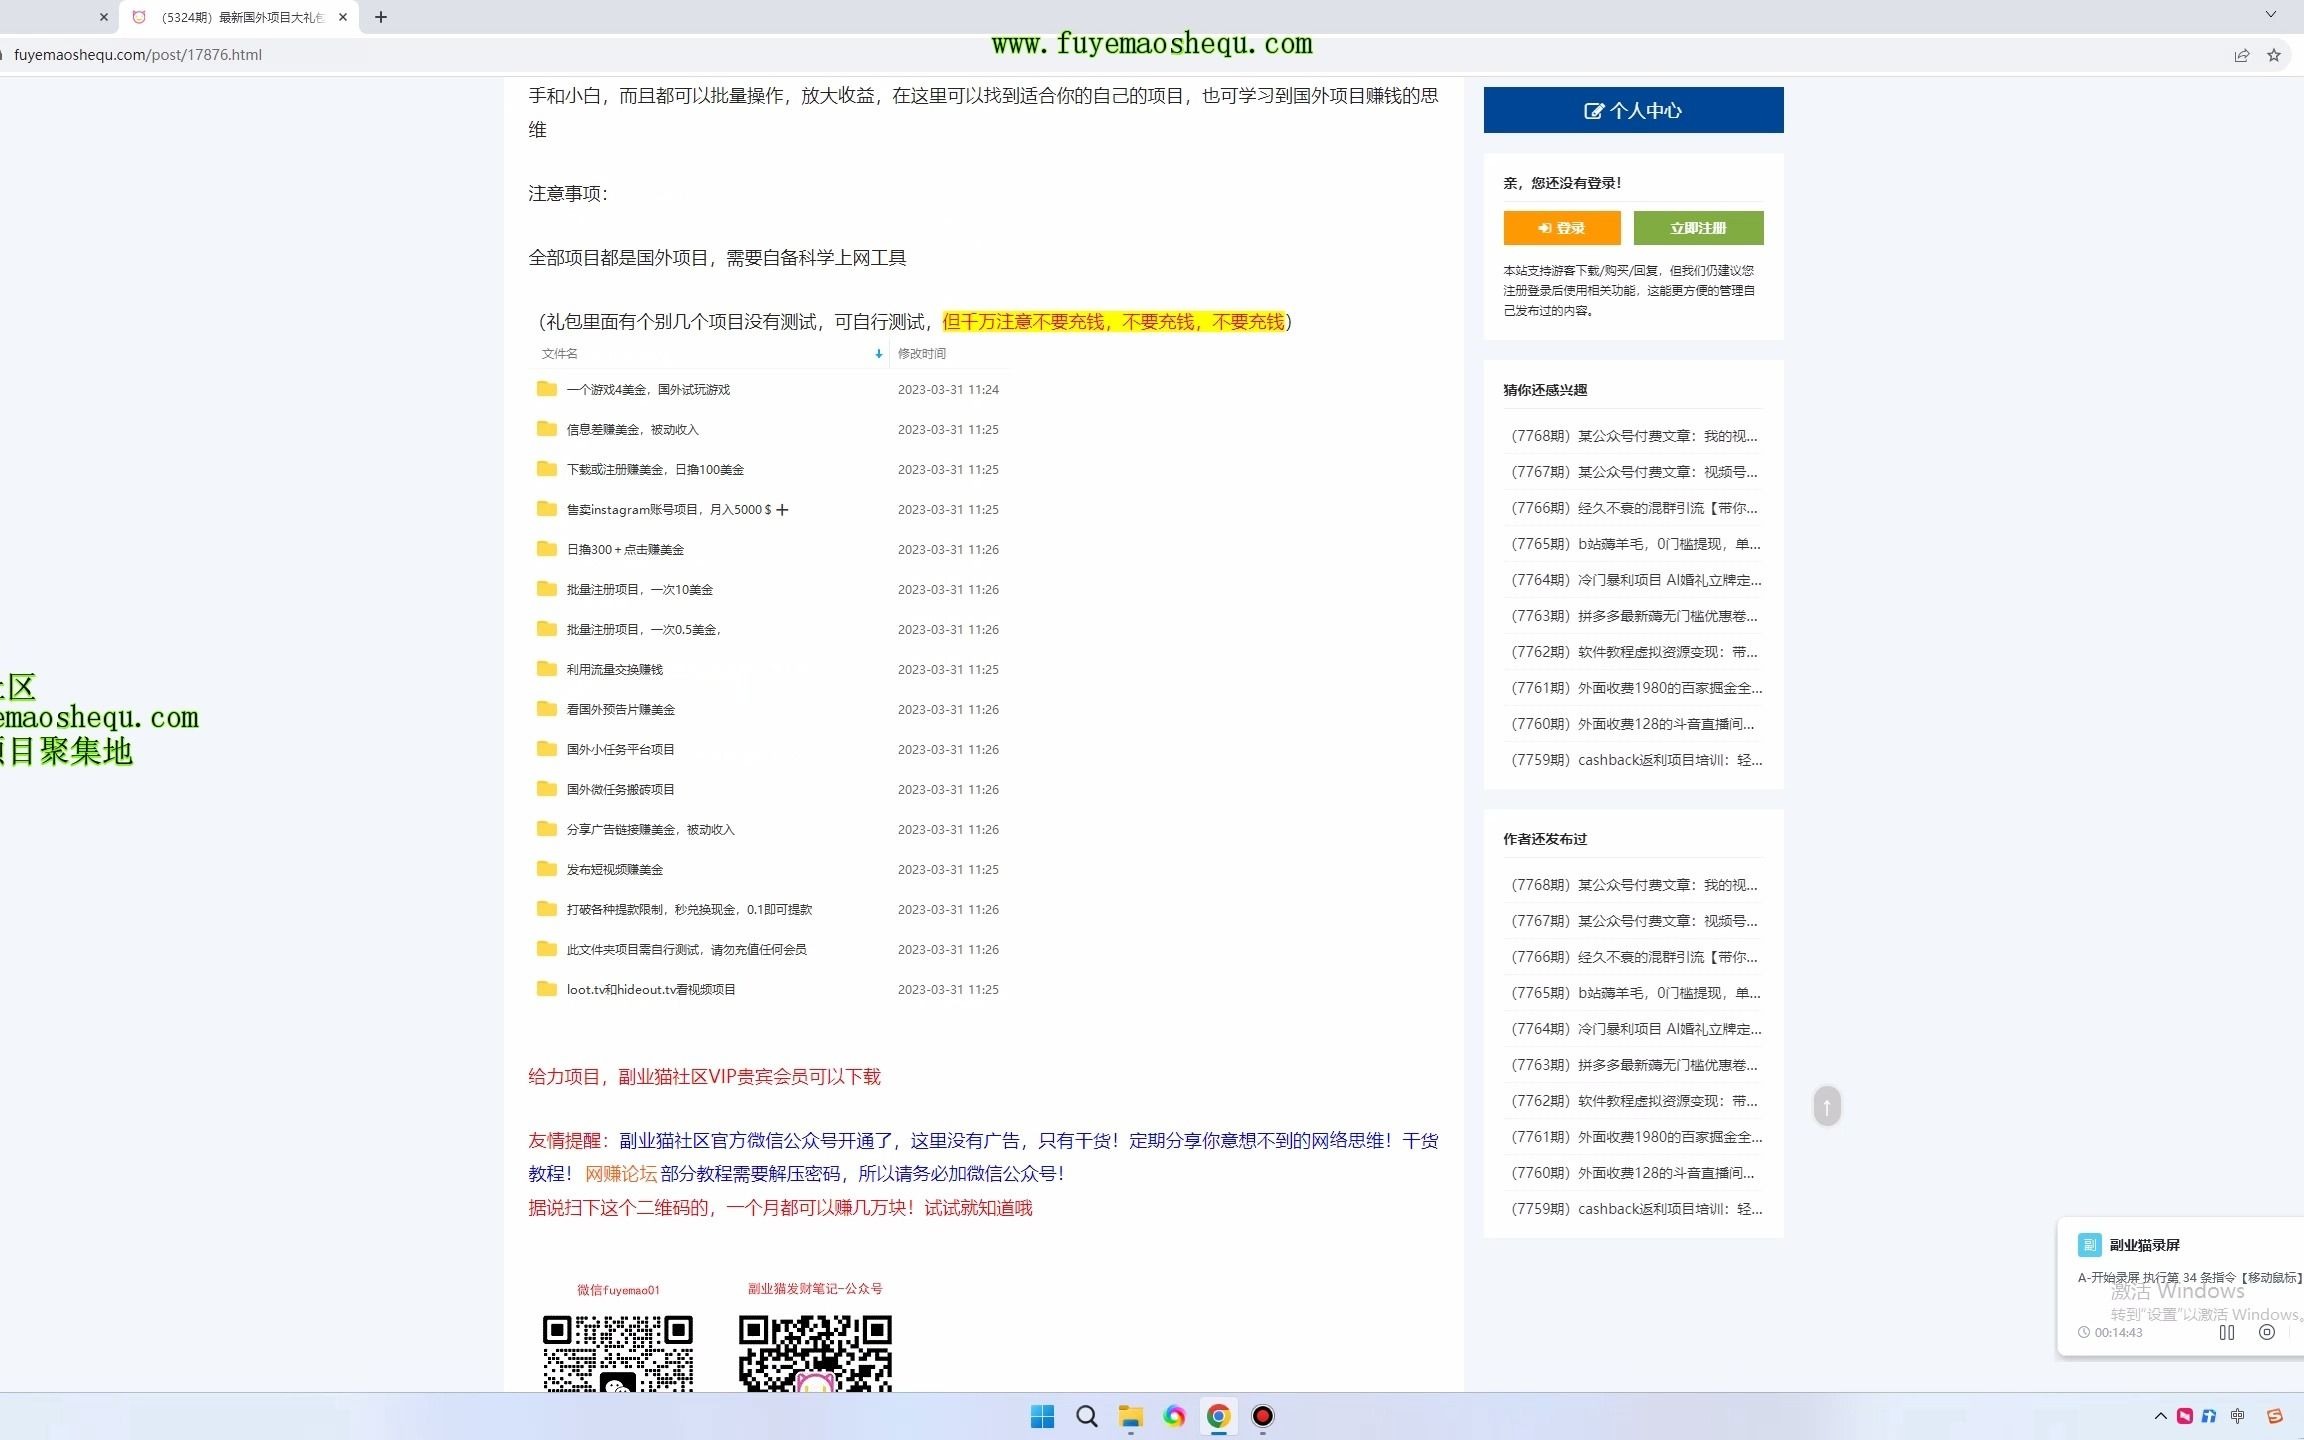2304x1440 pixels.
Task: Open (7763期) 拼多多 link under 猜你还感兴趣
Action: (1634, 616)
